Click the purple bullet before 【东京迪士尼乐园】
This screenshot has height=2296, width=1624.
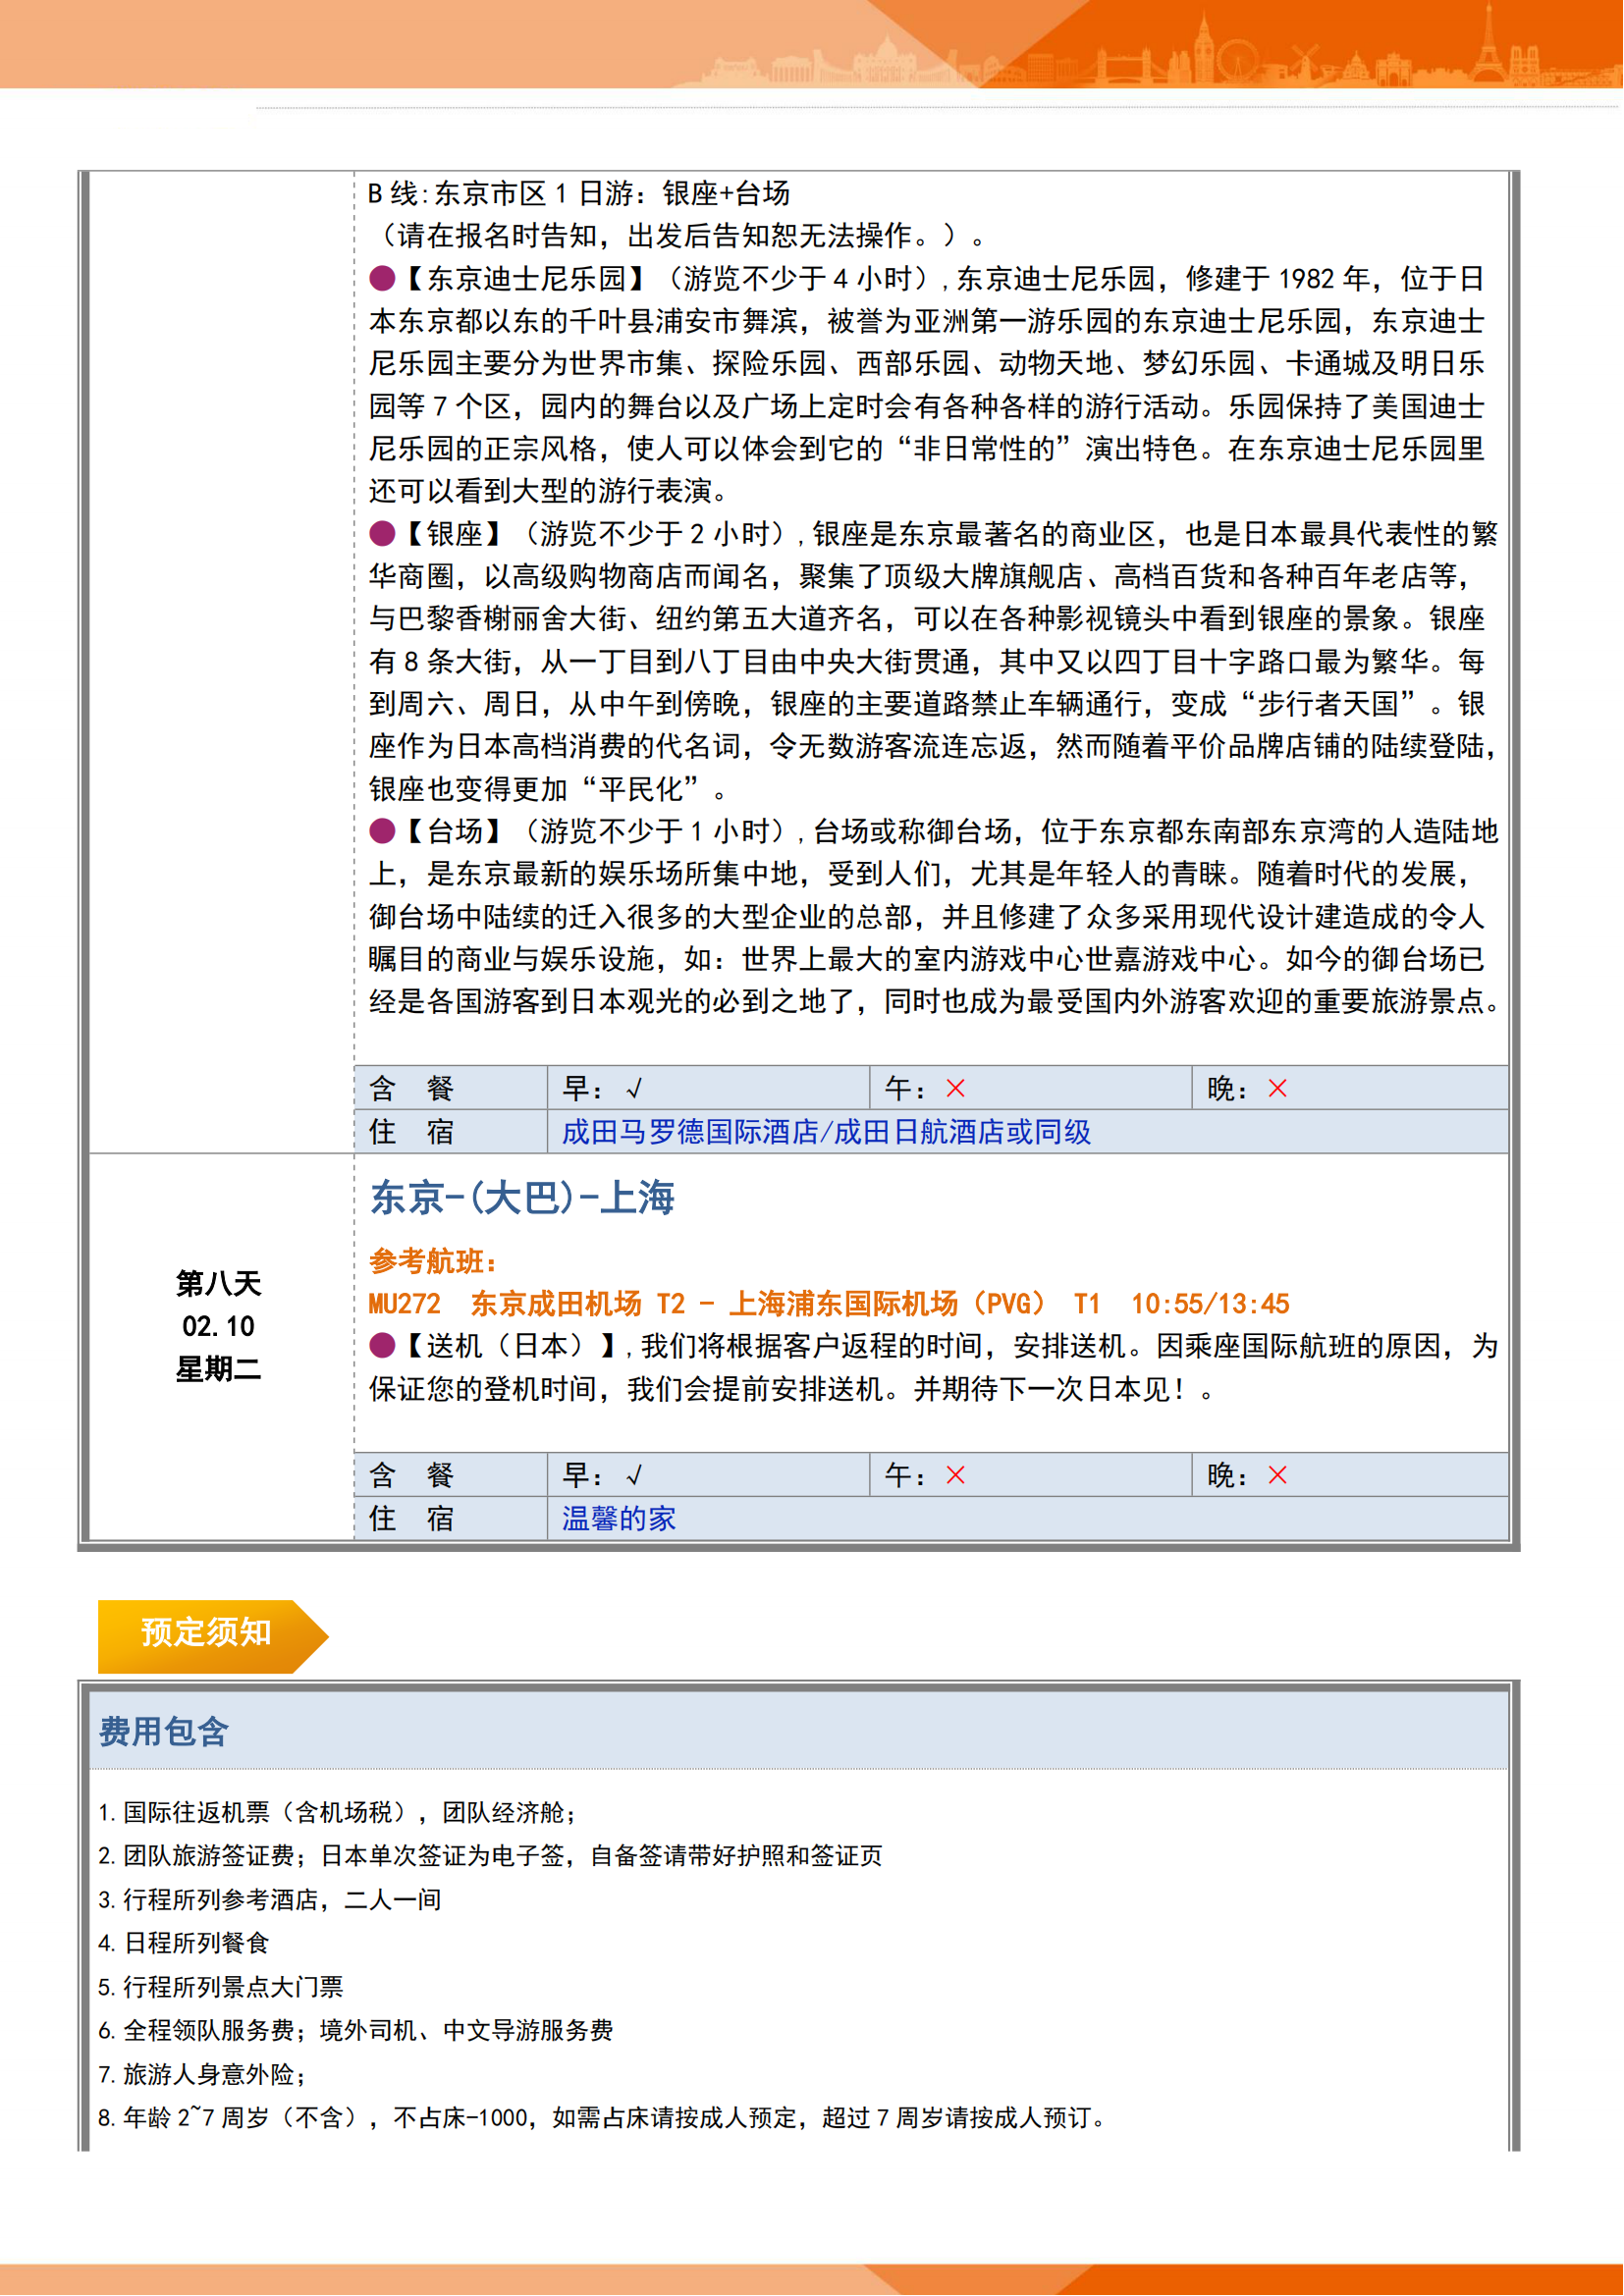tap(382, 278)
